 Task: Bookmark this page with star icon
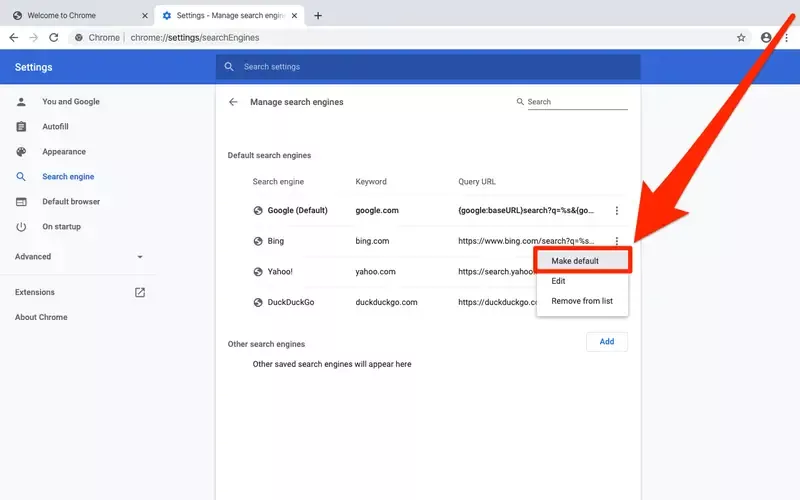pyautogui.click(x=741, y=37)
